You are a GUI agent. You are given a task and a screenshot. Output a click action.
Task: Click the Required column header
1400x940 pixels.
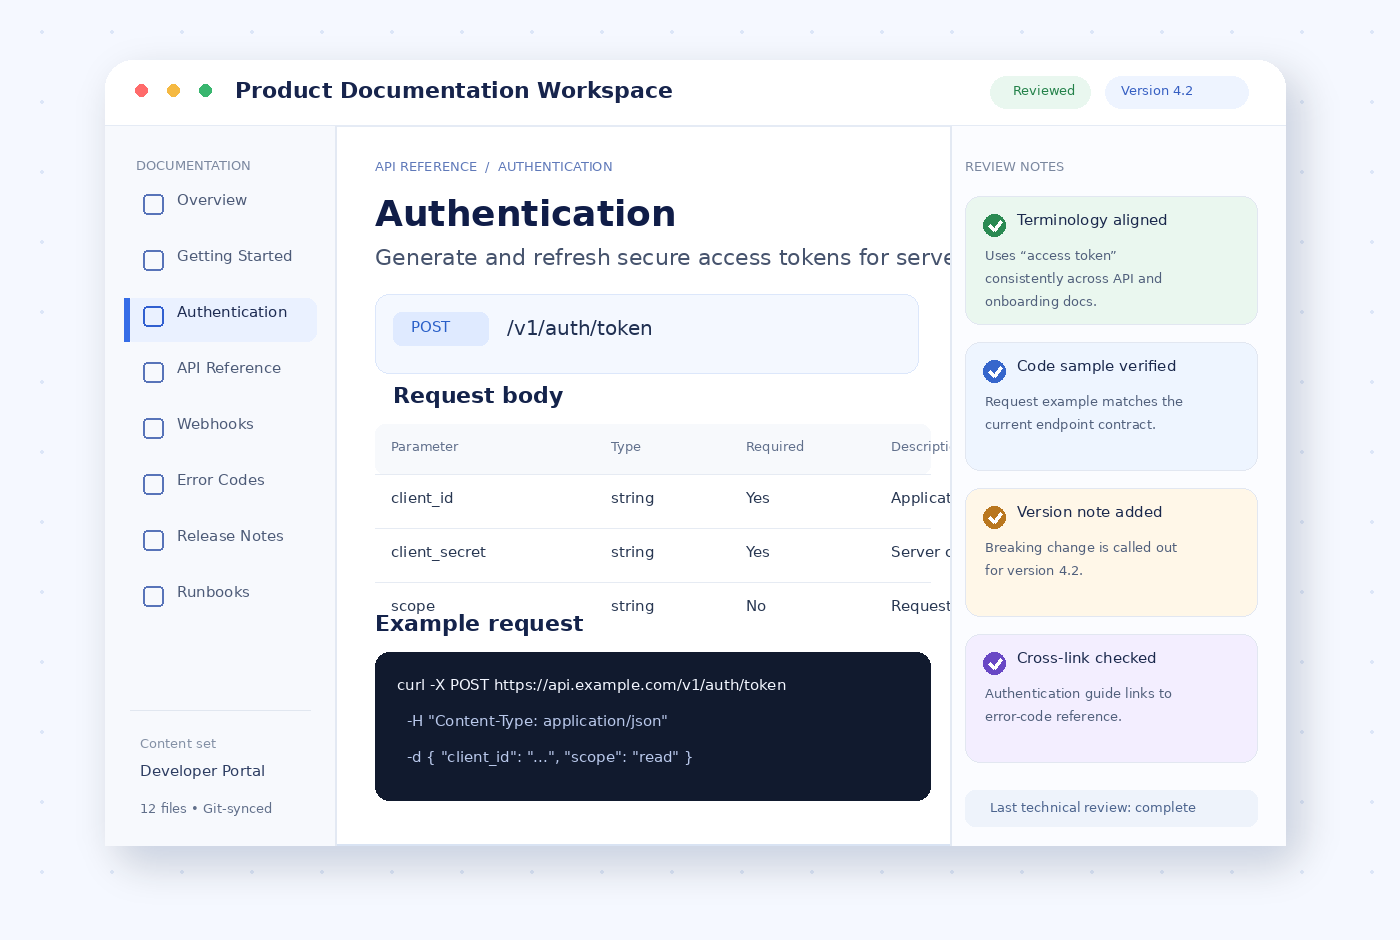(x=775, y=447)
